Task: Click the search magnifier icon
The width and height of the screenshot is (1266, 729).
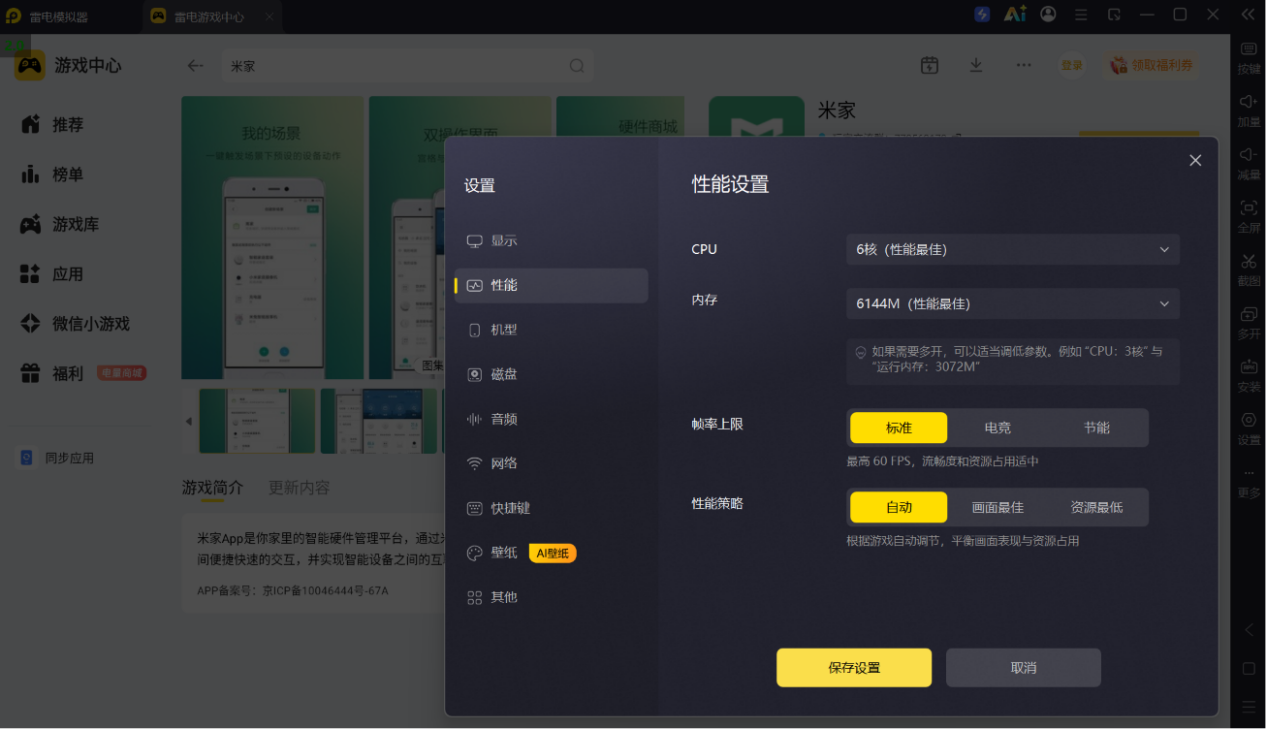Action: point(577,66)
